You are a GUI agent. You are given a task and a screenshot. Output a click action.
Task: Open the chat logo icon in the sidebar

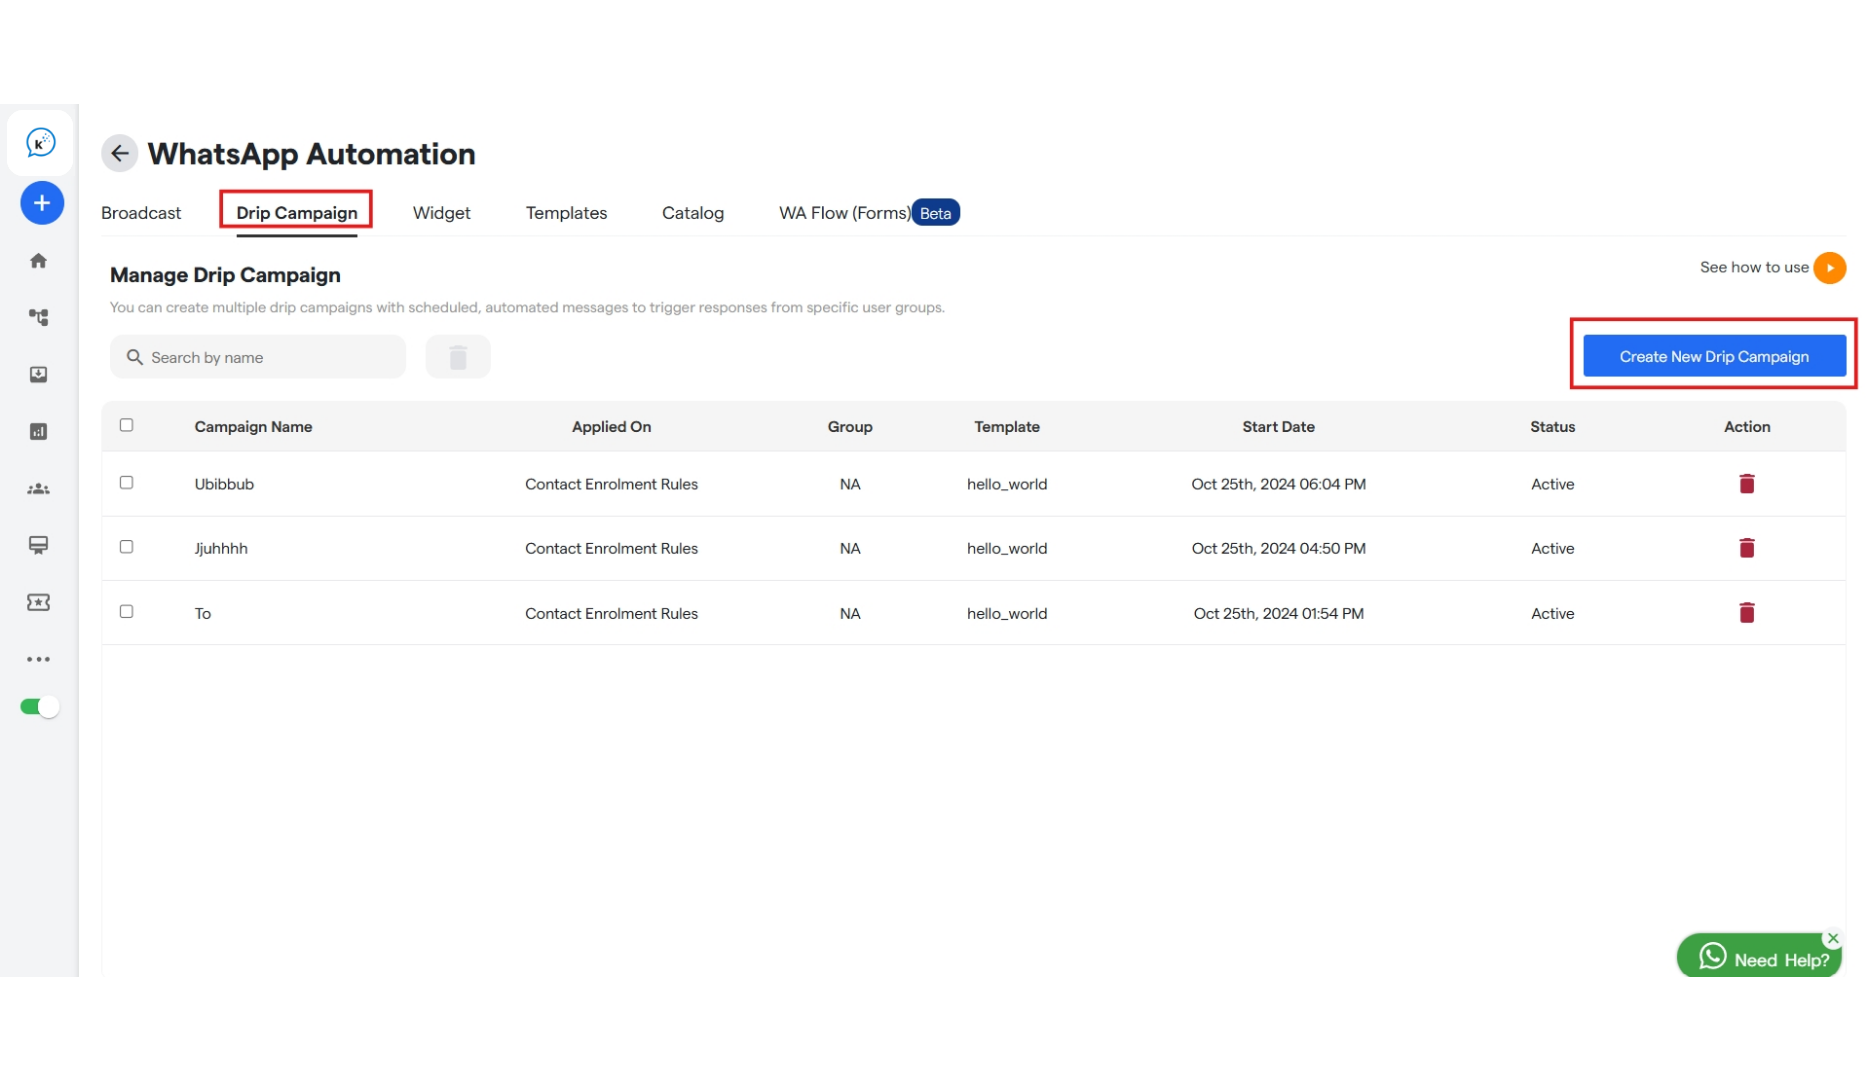coord(40,143)
